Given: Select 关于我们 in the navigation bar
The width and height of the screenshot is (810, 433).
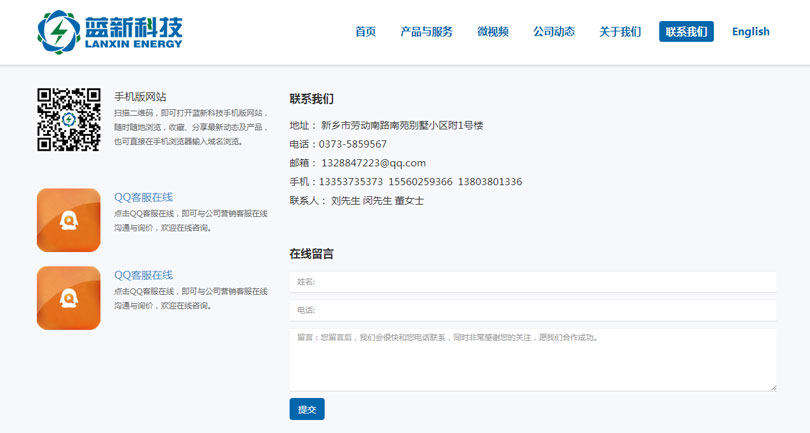Looking at the screenshot, I should (x=620, y=32).
